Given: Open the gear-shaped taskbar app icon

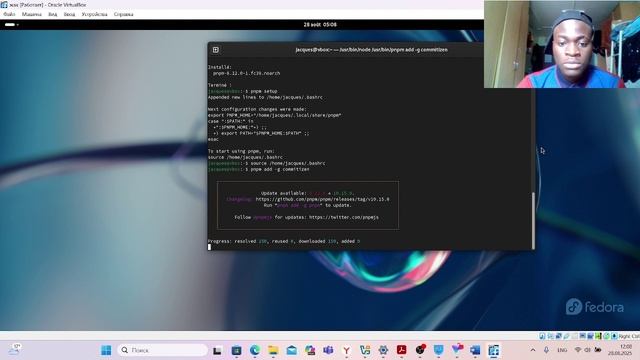Looking at the screenshot, I should click(x=383, y=350).
